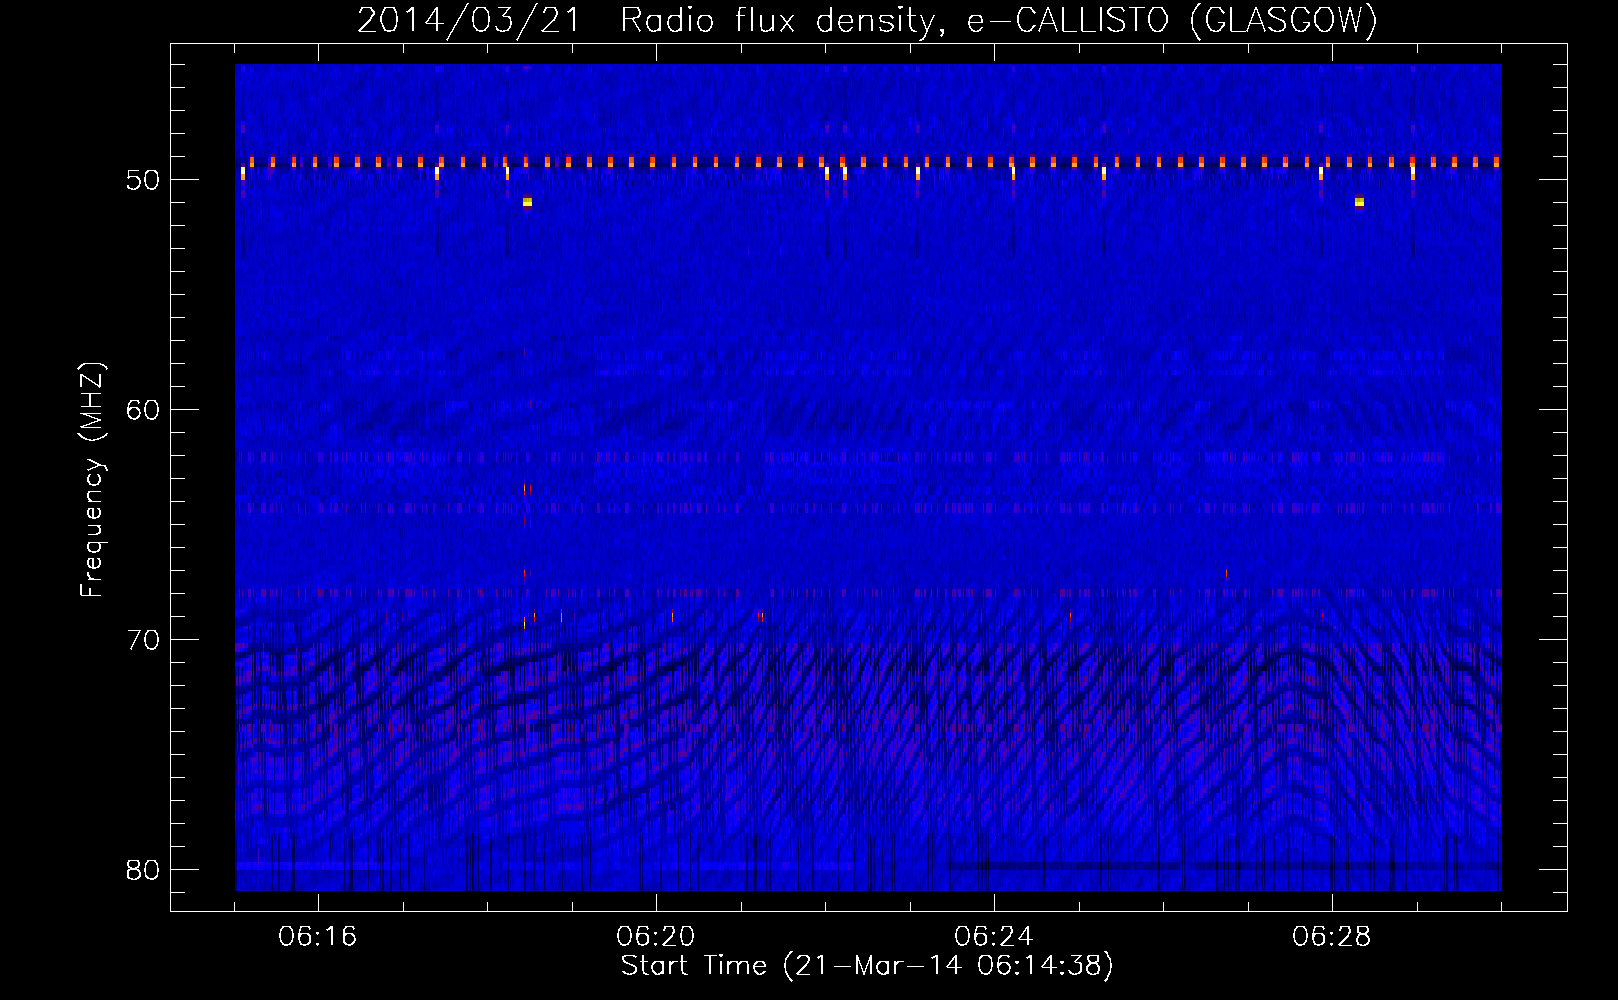Select the 70 frequency tick label

coord(143,640)
